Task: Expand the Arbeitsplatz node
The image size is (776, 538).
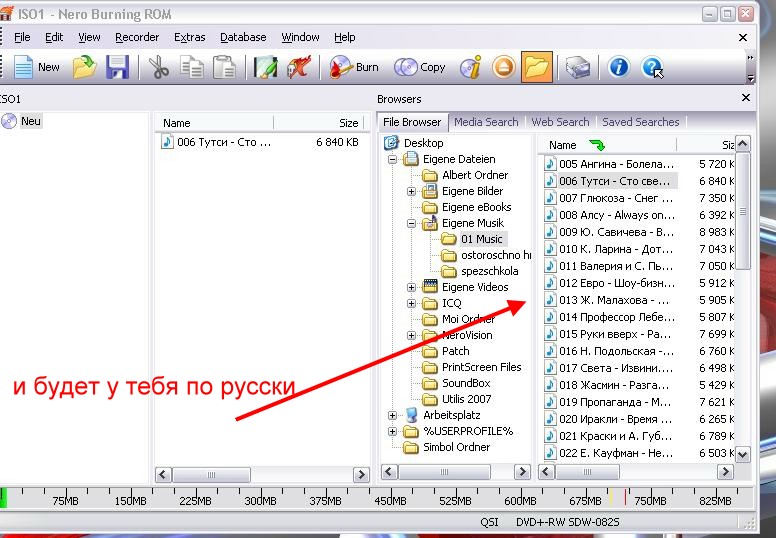Action: [392, 415]
